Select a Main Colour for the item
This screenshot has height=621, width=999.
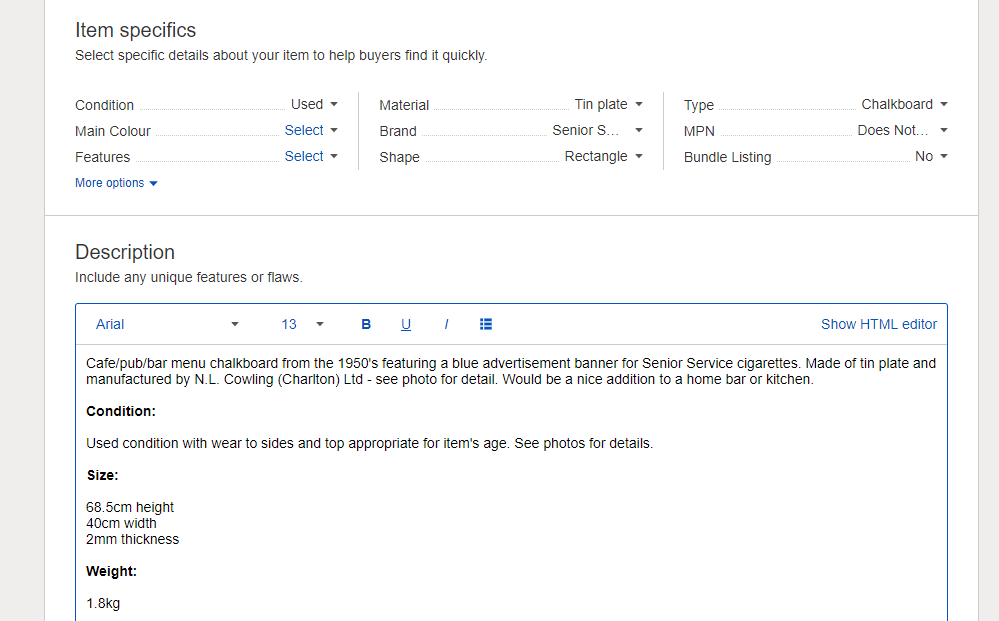click(x=311, y=130)
